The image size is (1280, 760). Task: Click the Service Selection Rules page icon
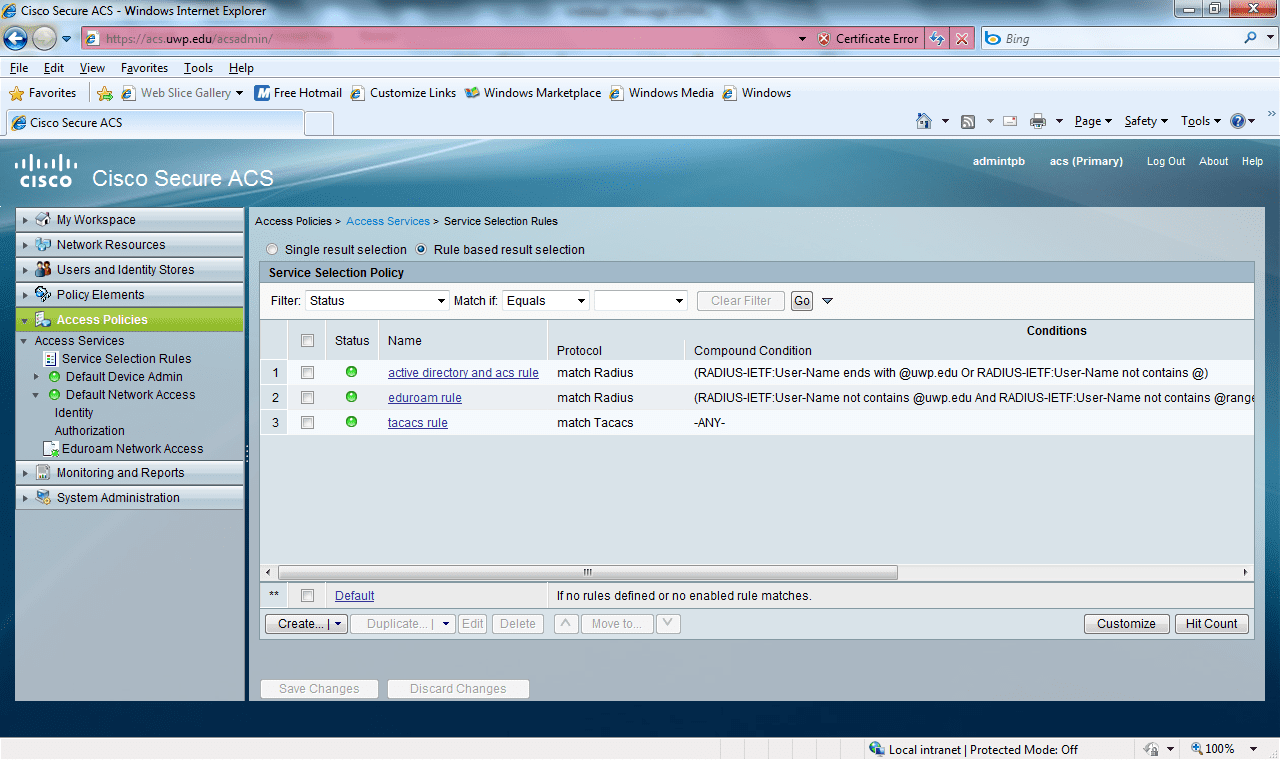[50, 359]
